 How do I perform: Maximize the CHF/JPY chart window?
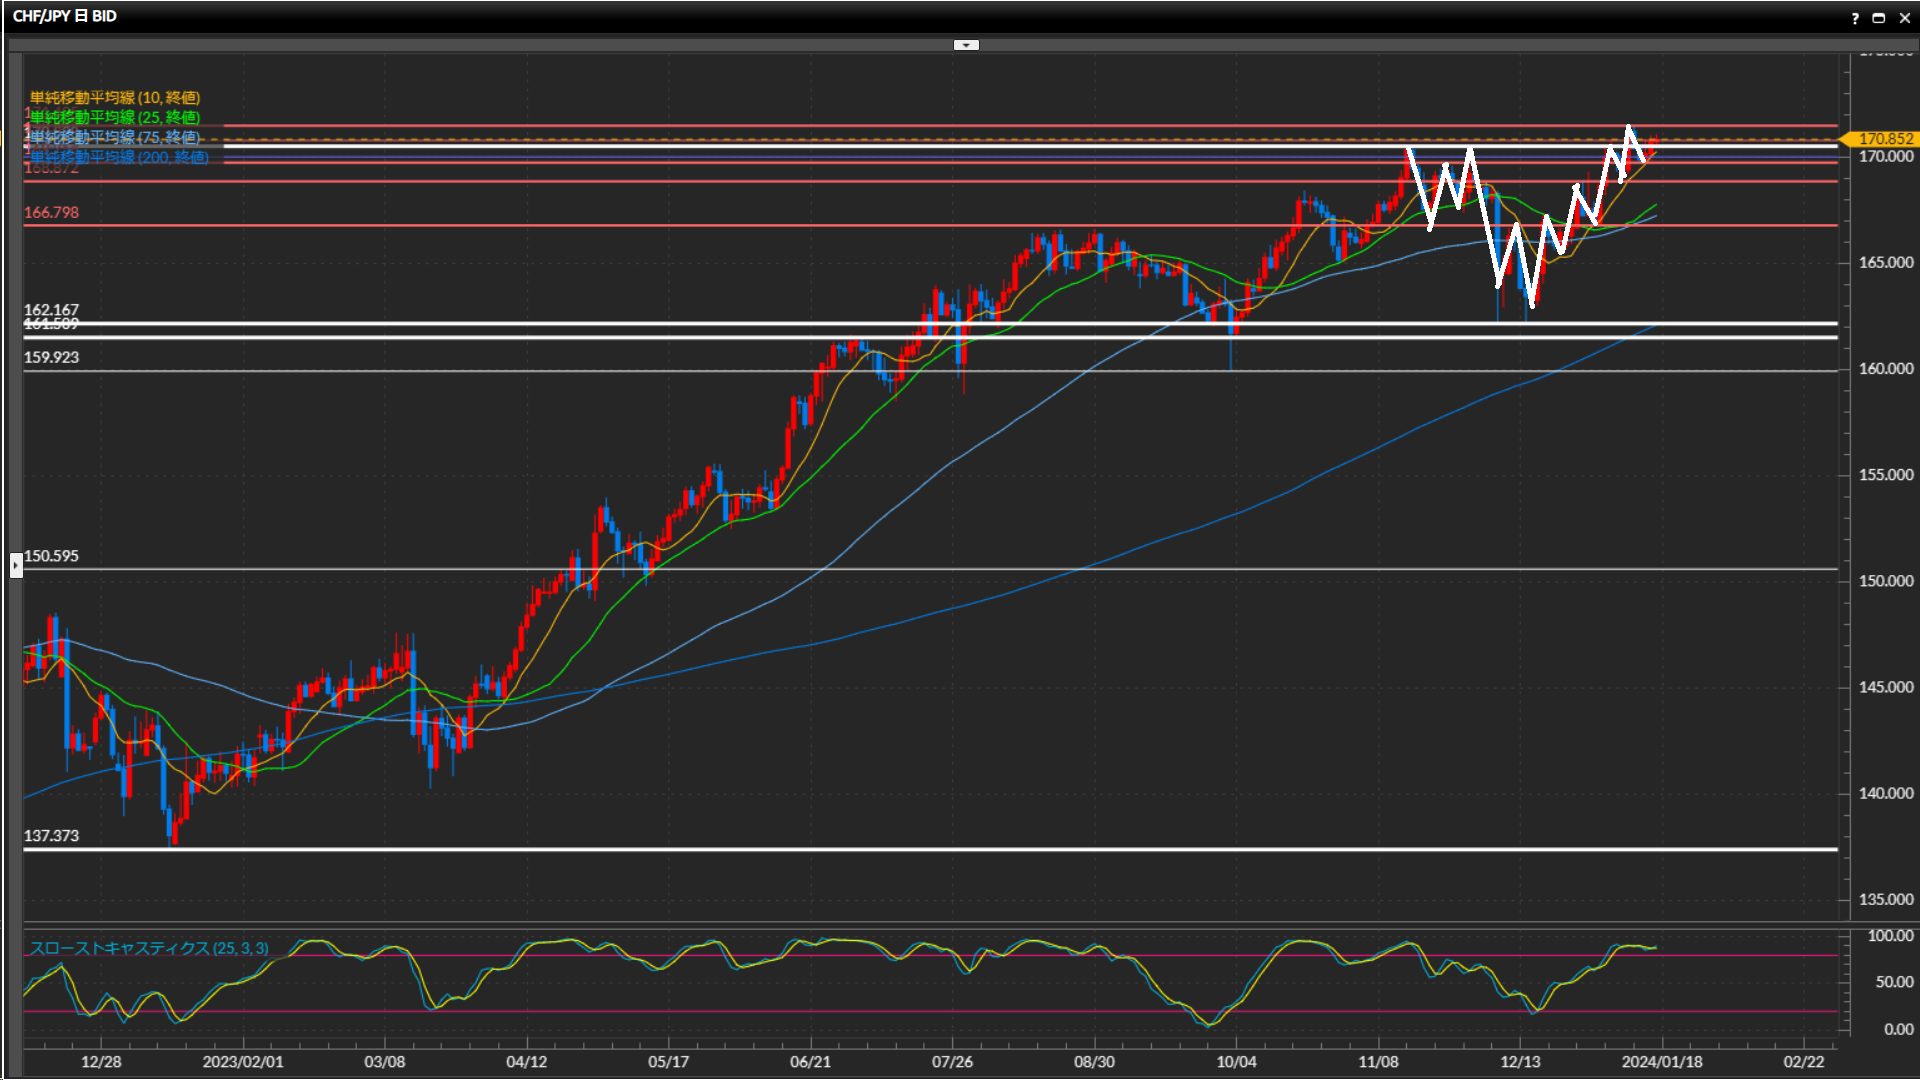click(1878, 18)
